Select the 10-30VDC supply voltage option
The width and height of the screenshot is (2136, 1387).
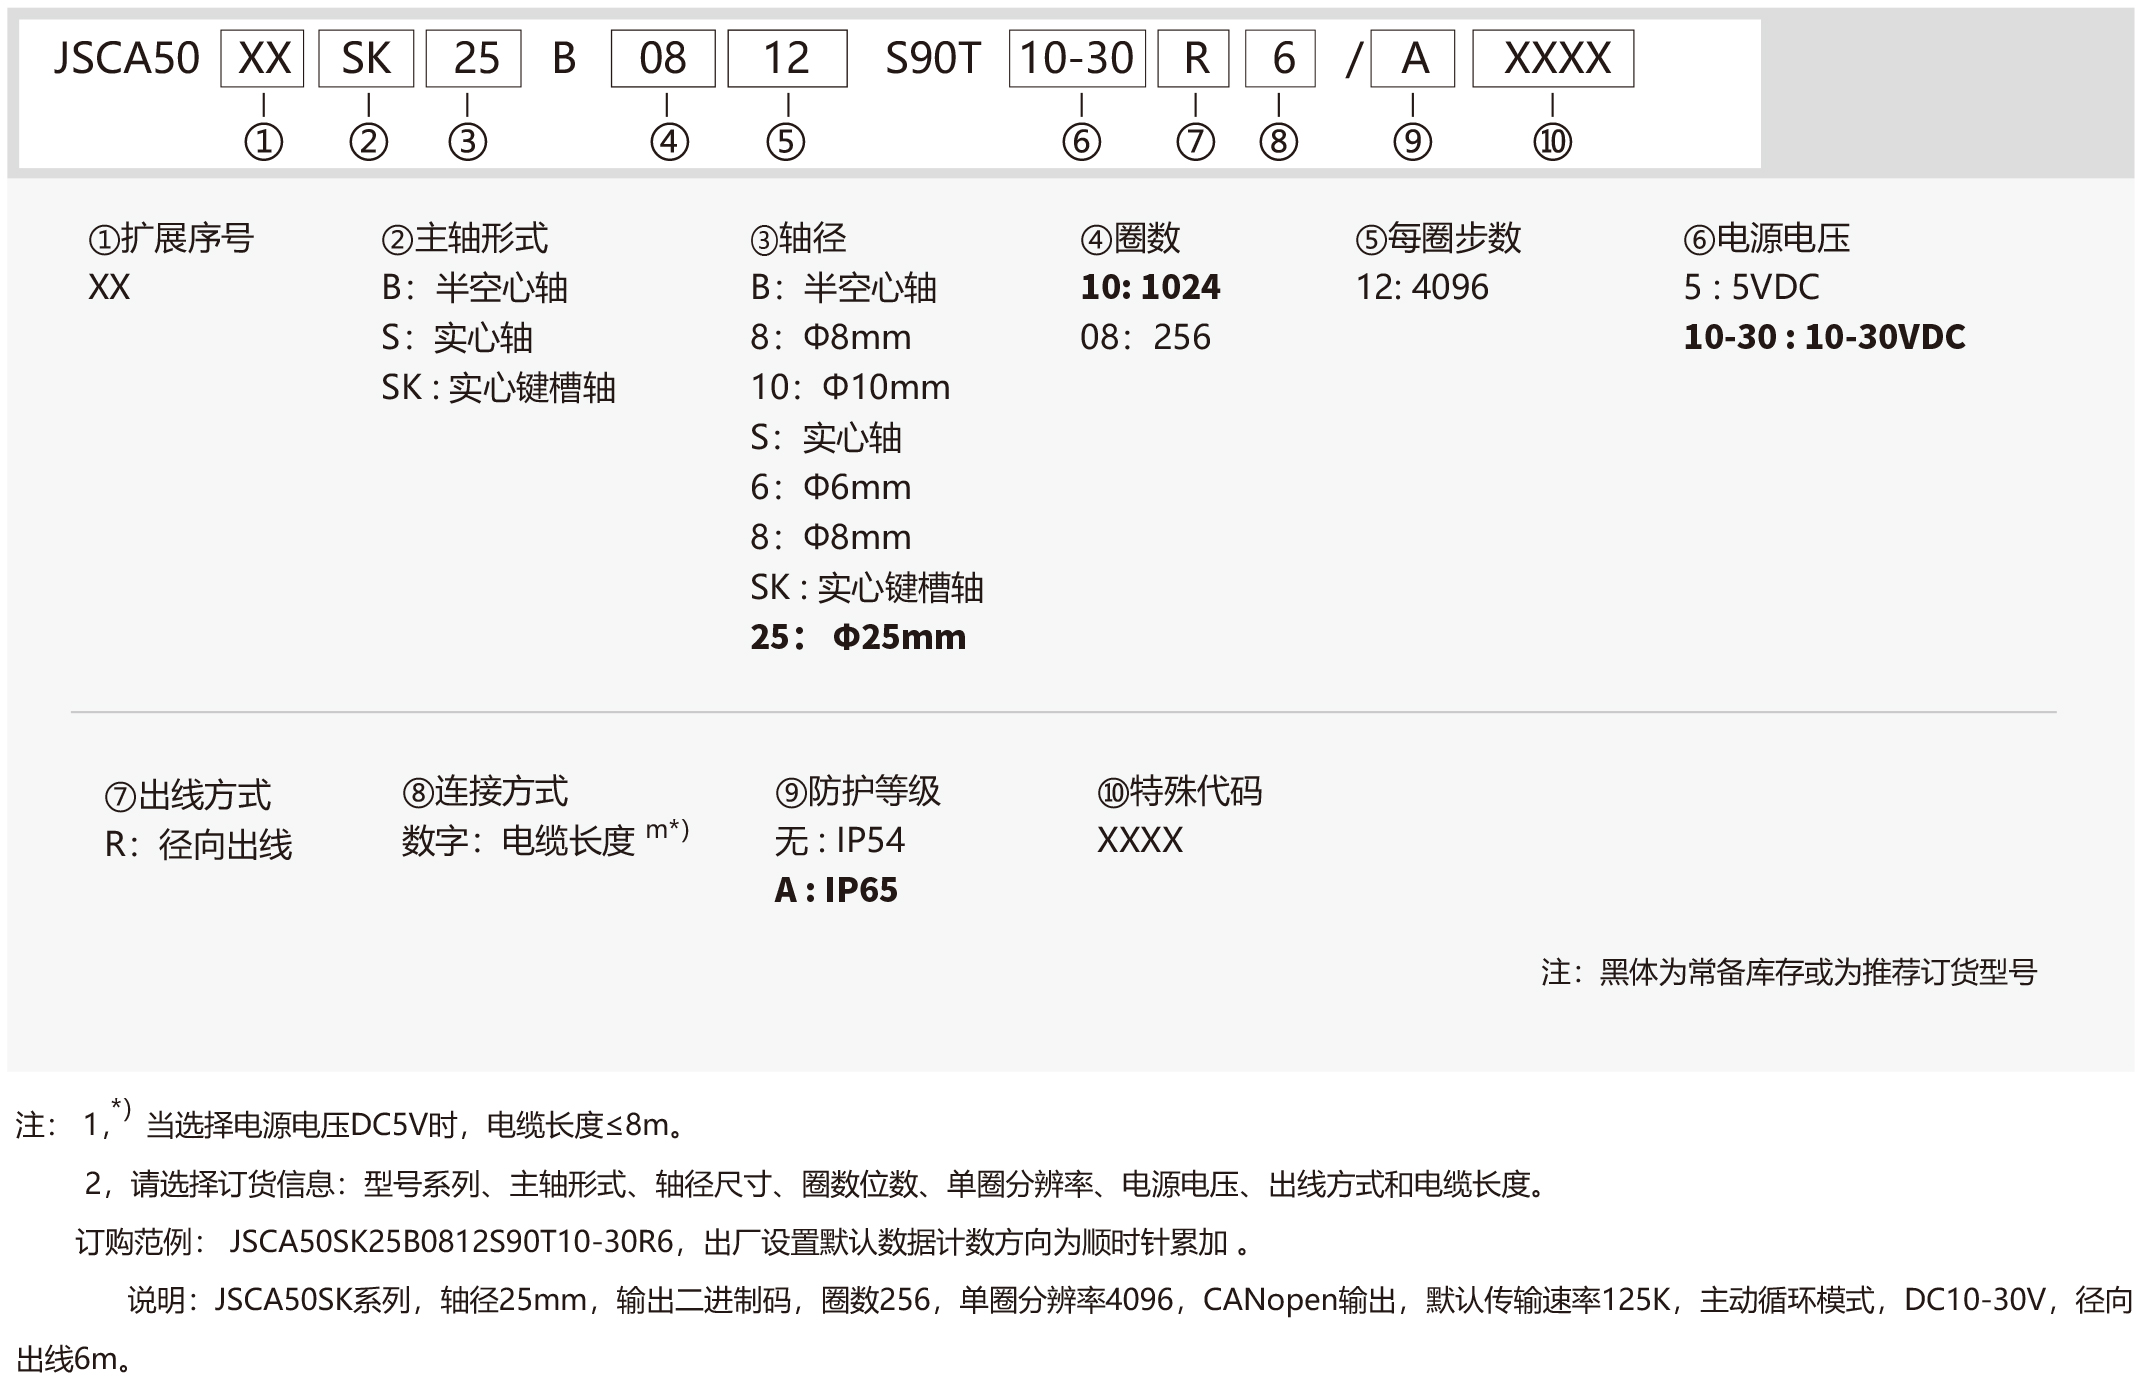[x=1824, y=337]
